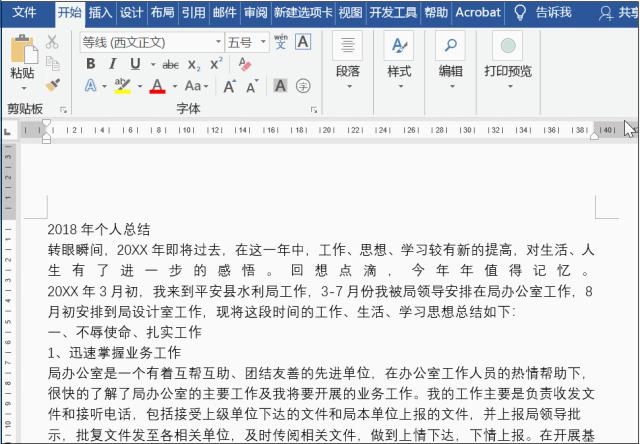
Task: Apply yellow text highlight color
Action: coord(122,86)
